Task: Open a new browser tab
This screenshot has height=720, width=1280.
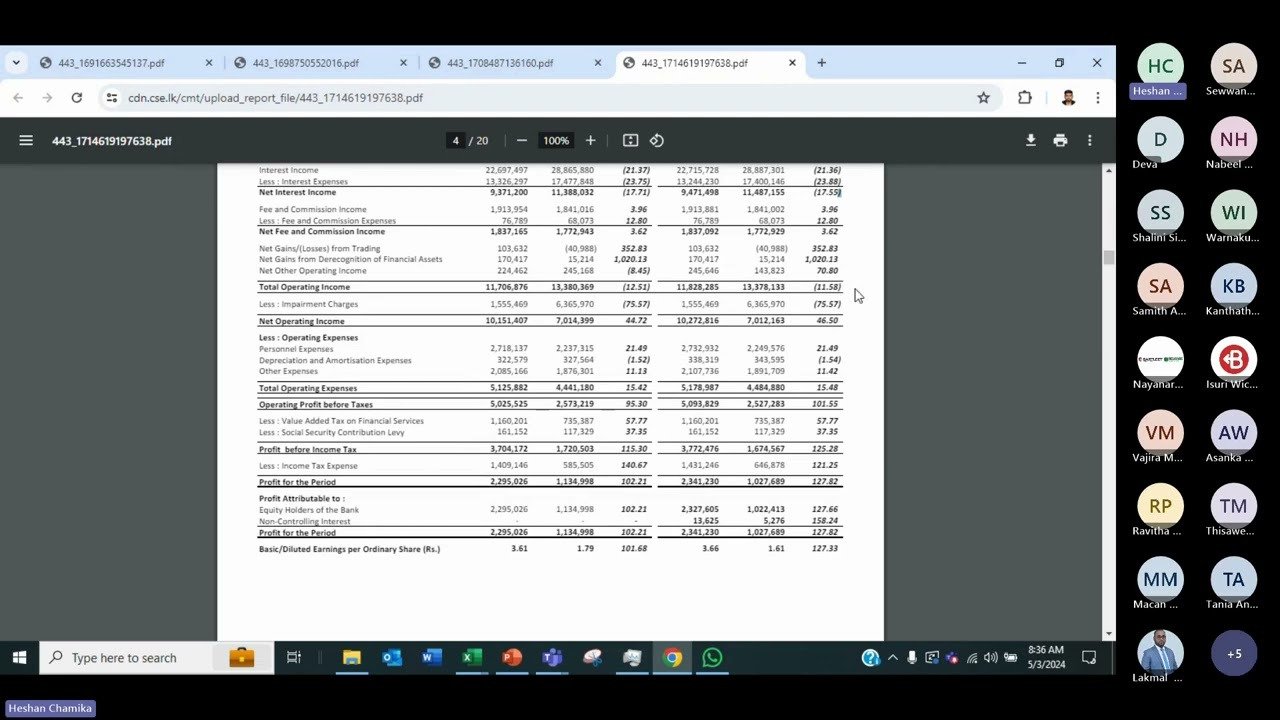Action: coord(821,62)
